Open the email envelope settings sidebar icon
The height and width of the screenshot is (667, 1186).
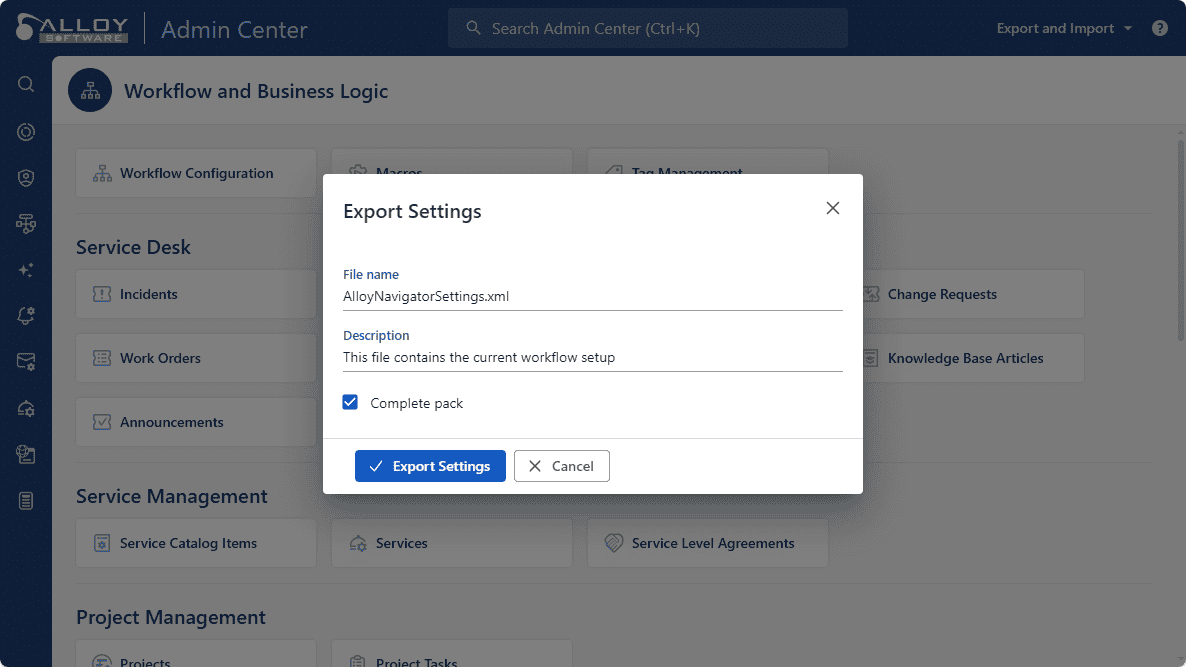26,362
